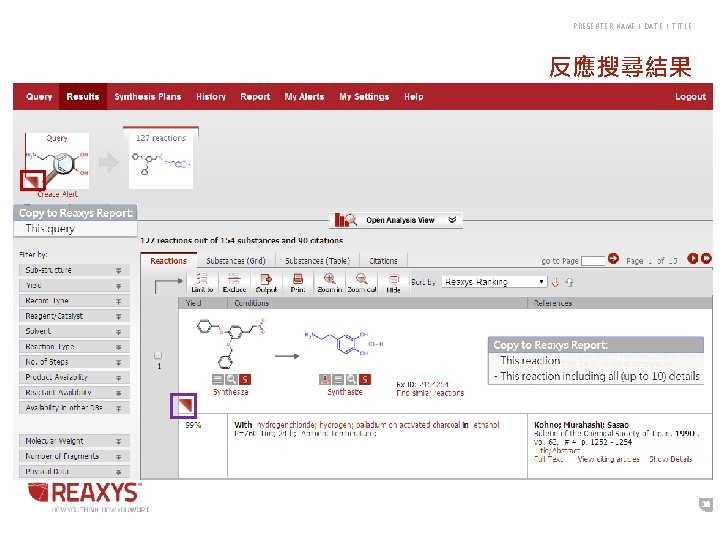The image size is (720, 540).
Task: Click the Create Alert link
Action: 57,194
